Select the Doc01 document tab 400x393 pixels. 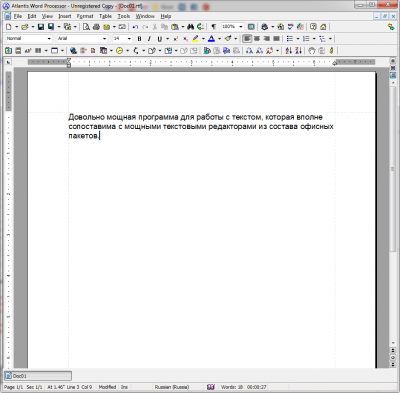coord(38,376)
